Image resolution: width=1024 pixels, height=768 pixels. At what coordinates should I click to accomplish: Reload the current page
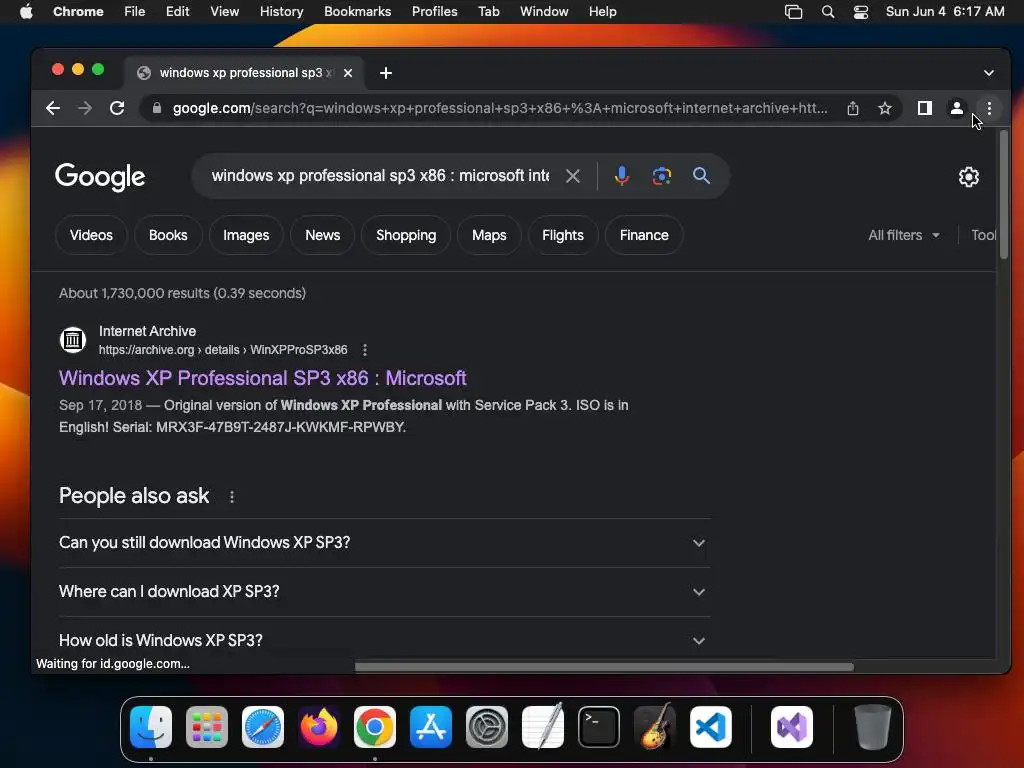click(117, 108)
